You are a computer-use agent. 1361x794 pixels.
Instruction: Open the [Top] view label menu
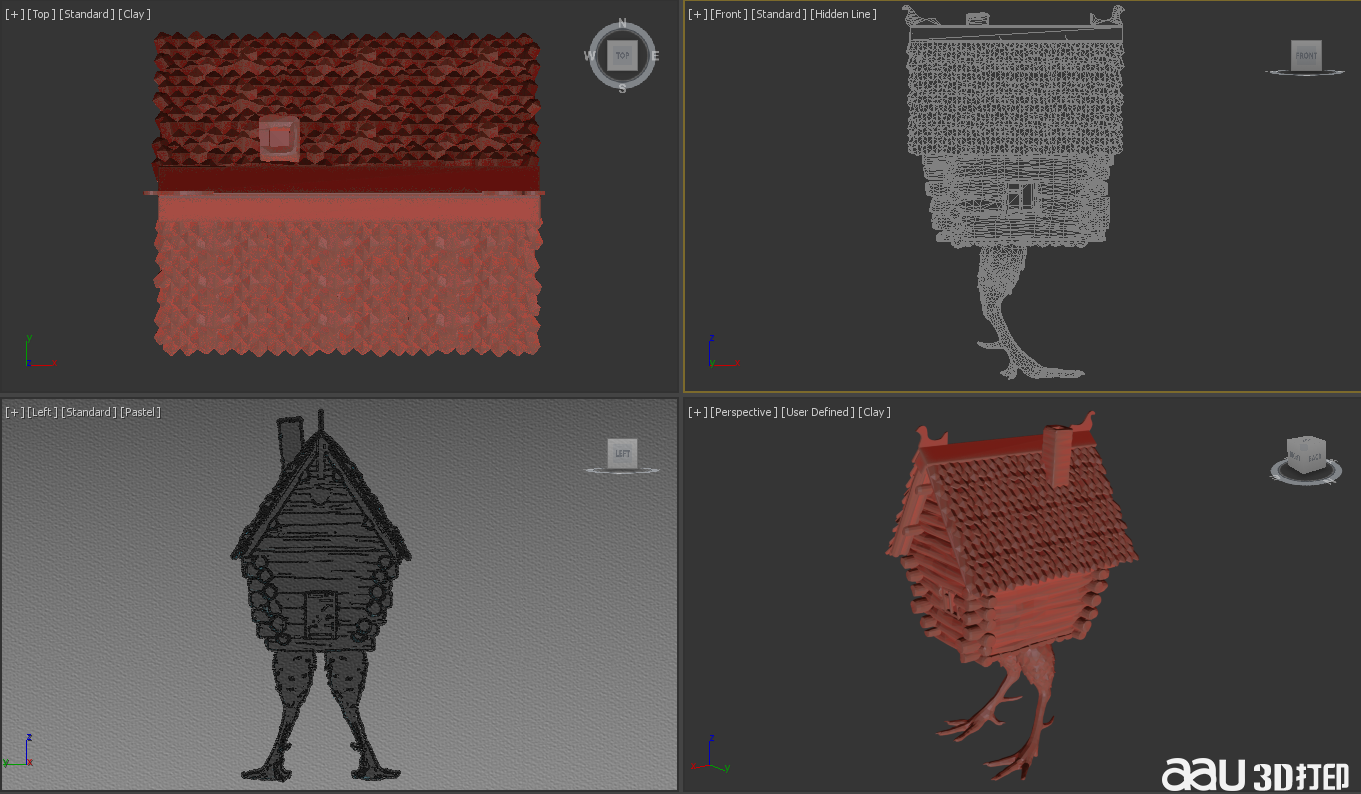[41, 14]
